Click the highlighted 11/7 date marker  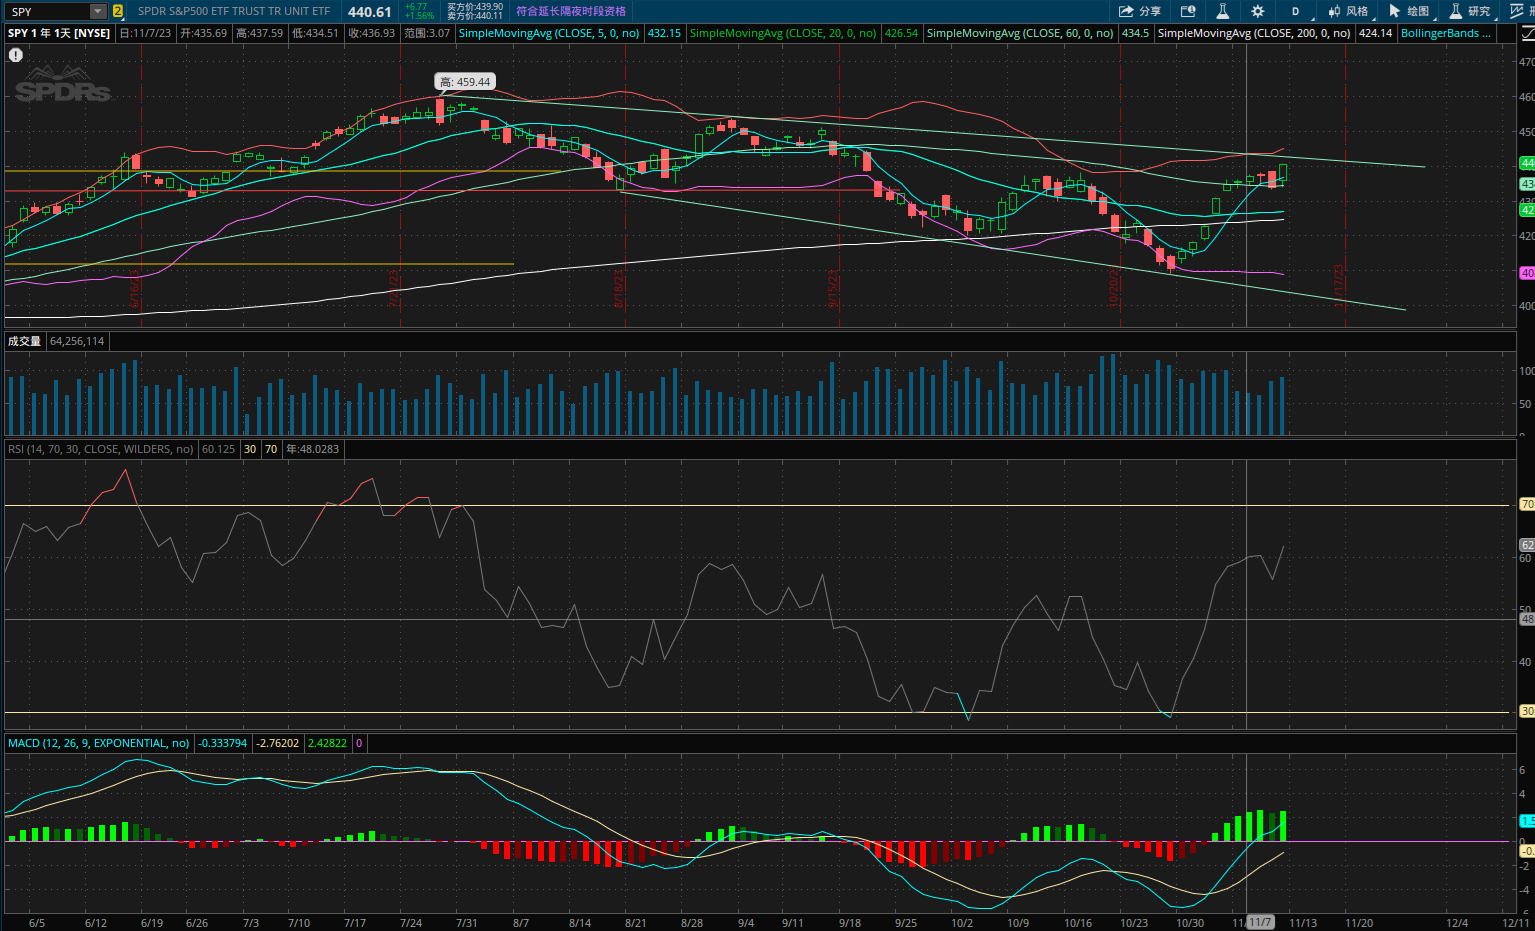coord(1260,922)
